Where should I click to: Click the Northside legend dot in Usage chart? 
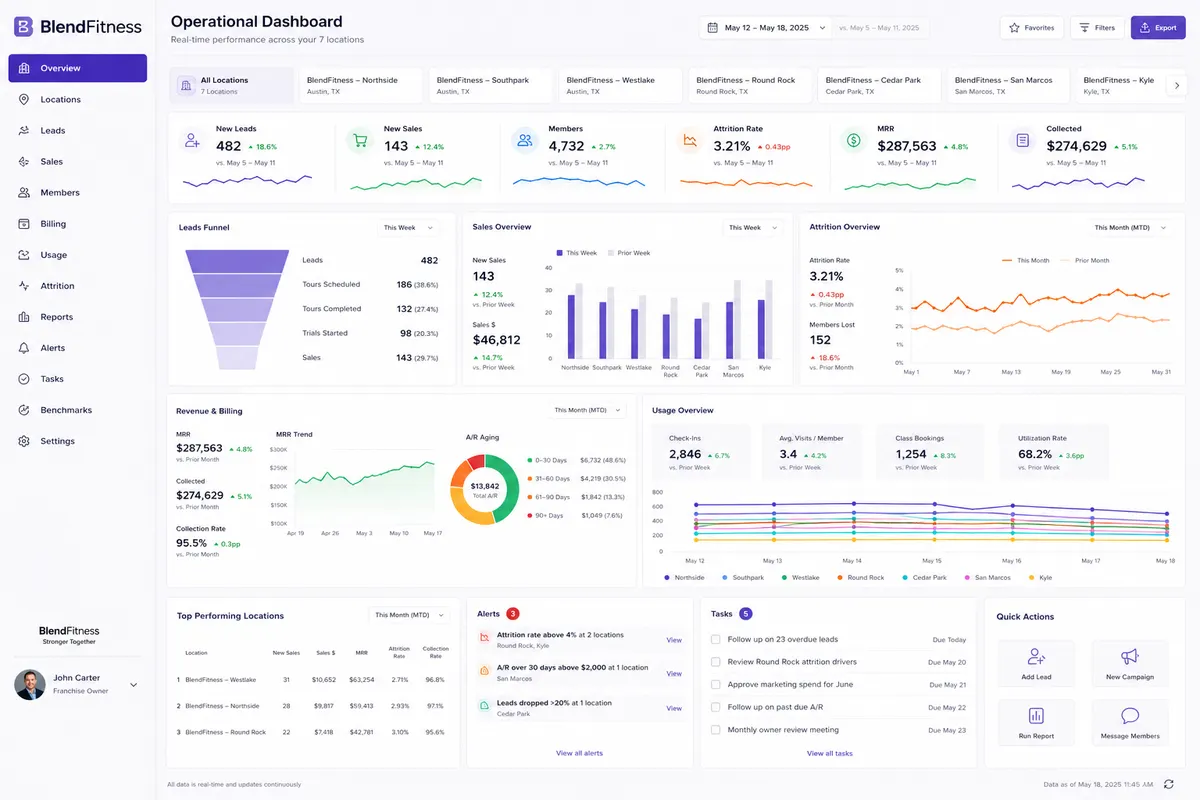667,577
